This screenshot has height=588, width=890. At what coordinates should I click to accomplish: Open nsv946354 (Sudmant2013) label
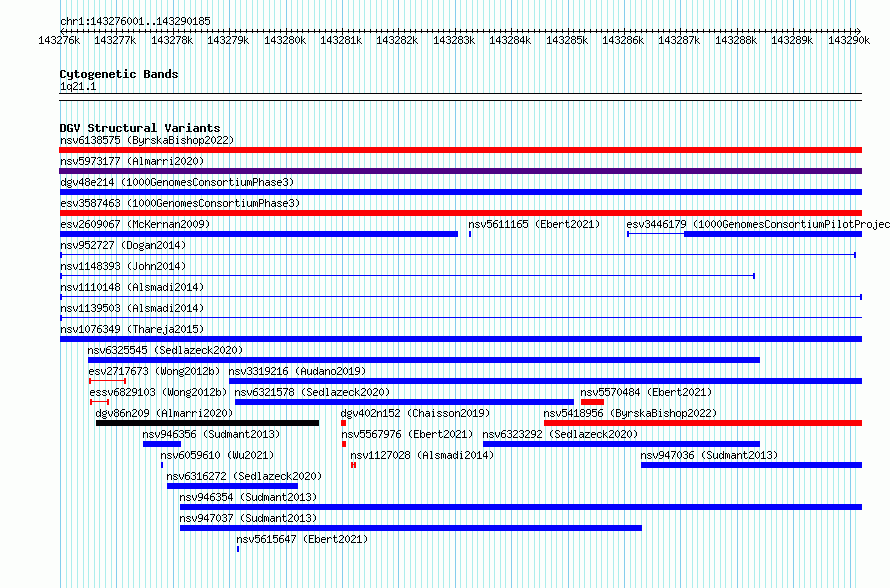pos(248,497)
